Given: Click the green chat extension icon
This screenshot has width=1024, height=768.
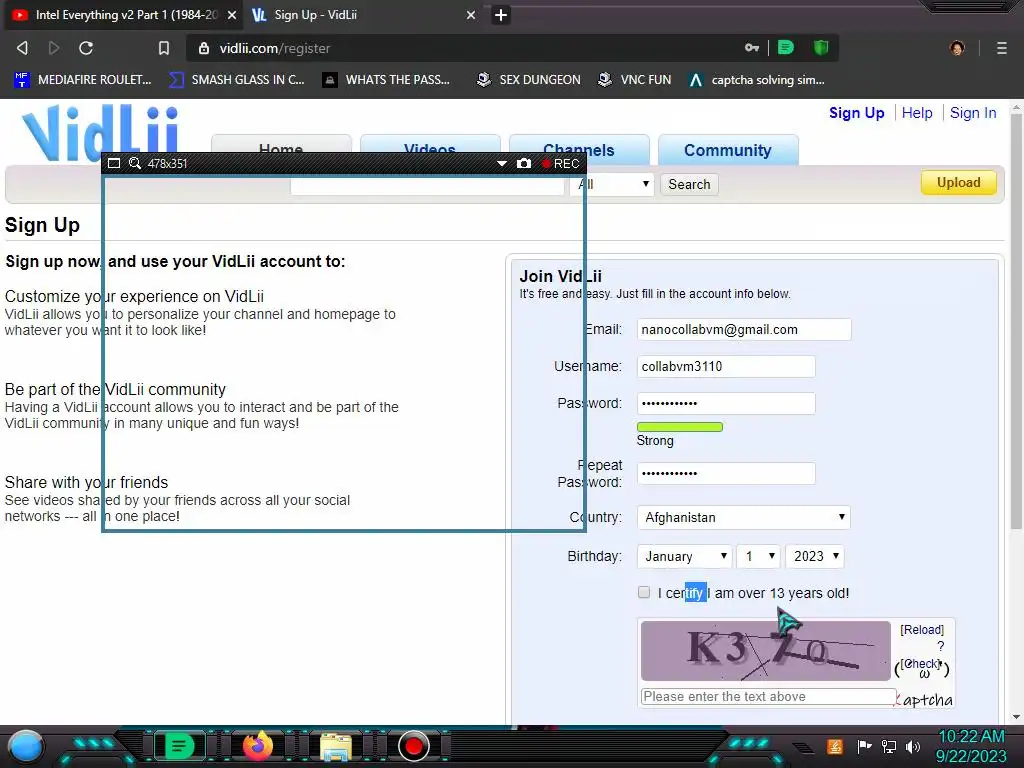Looking at the screenshot, I should click(786, 48).
